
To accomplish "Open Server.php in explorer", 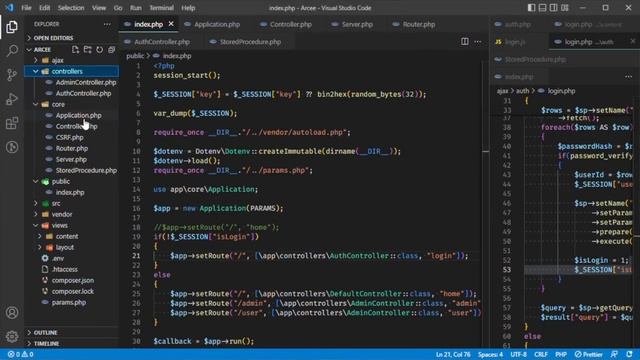I will click(71, 160).
